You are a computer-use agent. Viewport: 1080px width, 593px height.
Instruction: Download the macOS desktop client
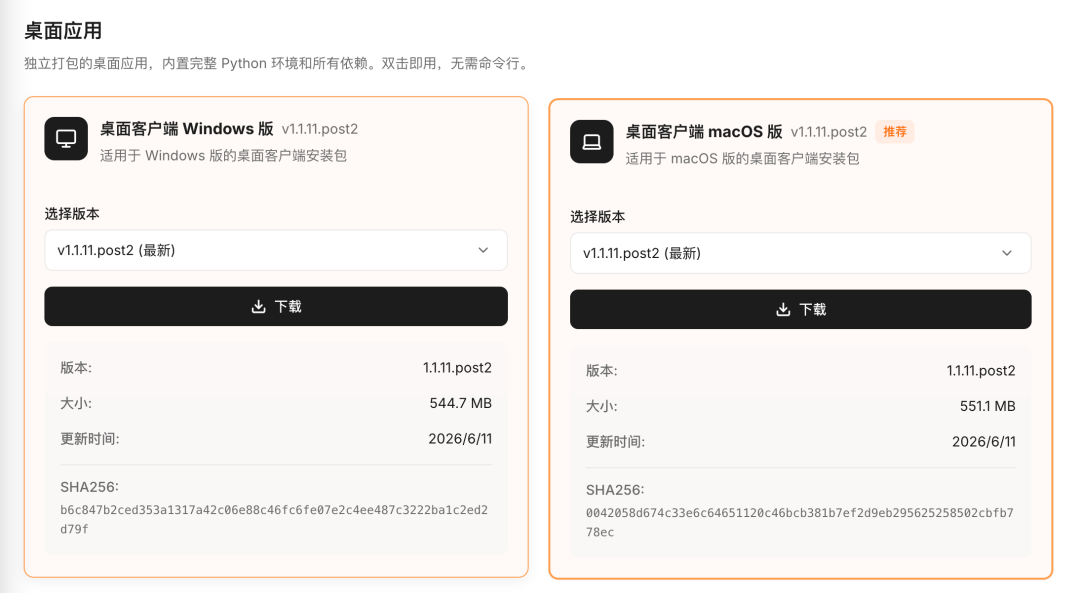pyautogui.click(x=800, y=309)
